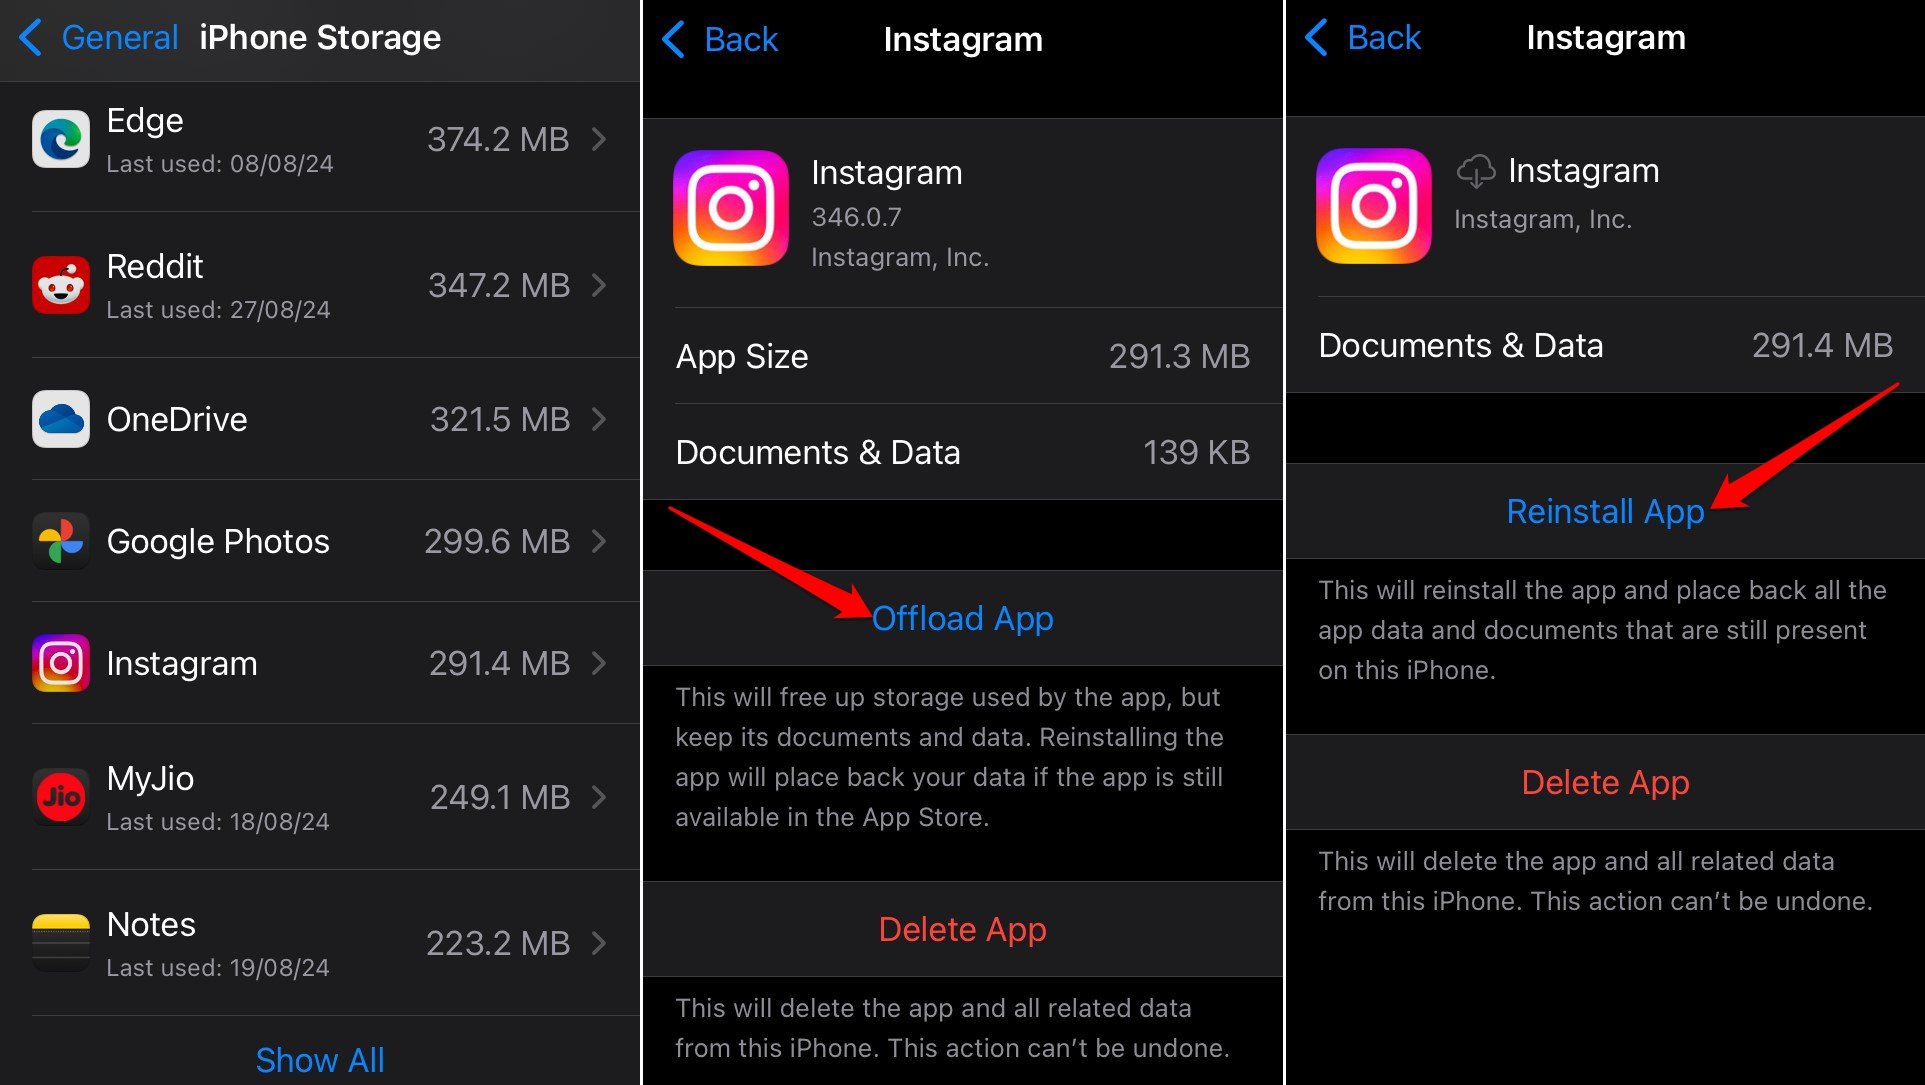The image size is (1925, 1085).
Task: Click Reinstall App to restore Instagram
Action: tap(1604, 513)
